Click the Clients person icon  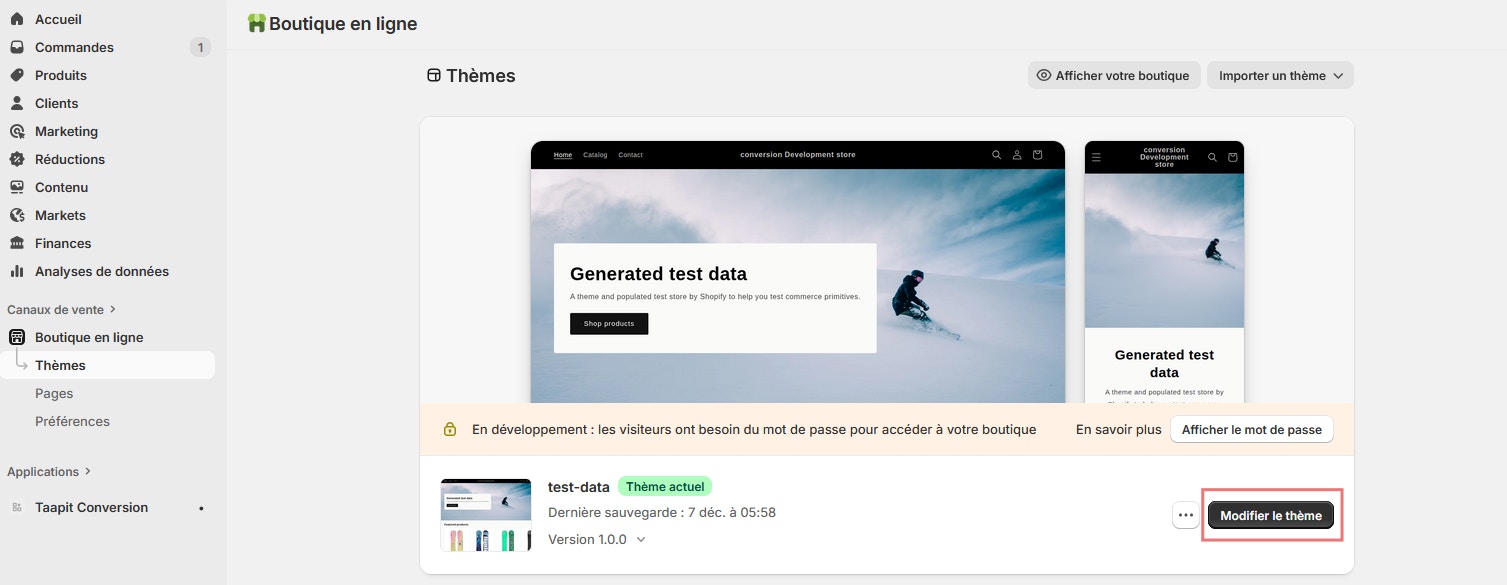tap(16, 103)
